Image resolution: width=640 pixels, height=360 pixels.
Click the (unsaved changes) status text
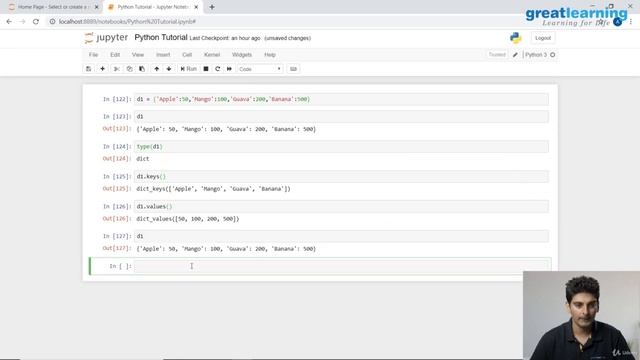point(288,38)
